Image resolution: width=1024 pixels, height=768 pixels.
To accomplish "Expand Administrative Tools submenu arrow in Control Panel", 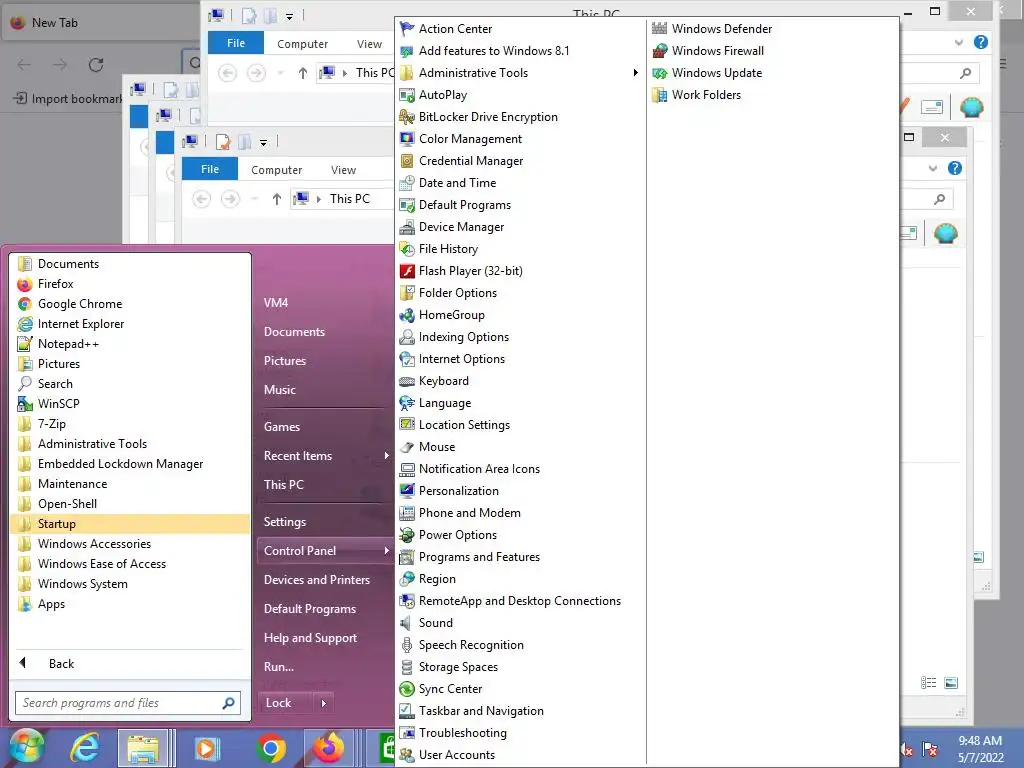I will tap(635, 72).
